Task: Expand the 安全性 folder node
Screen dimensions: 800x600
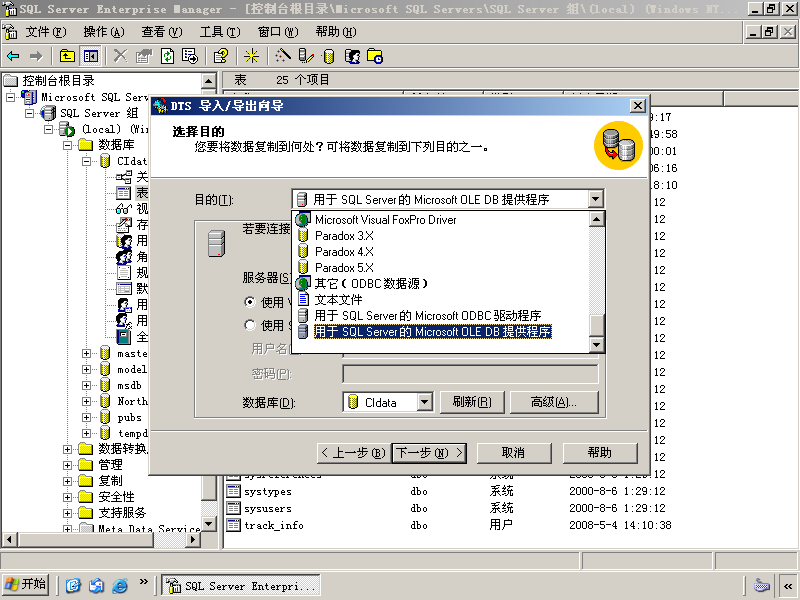Action: click(67, 497)
